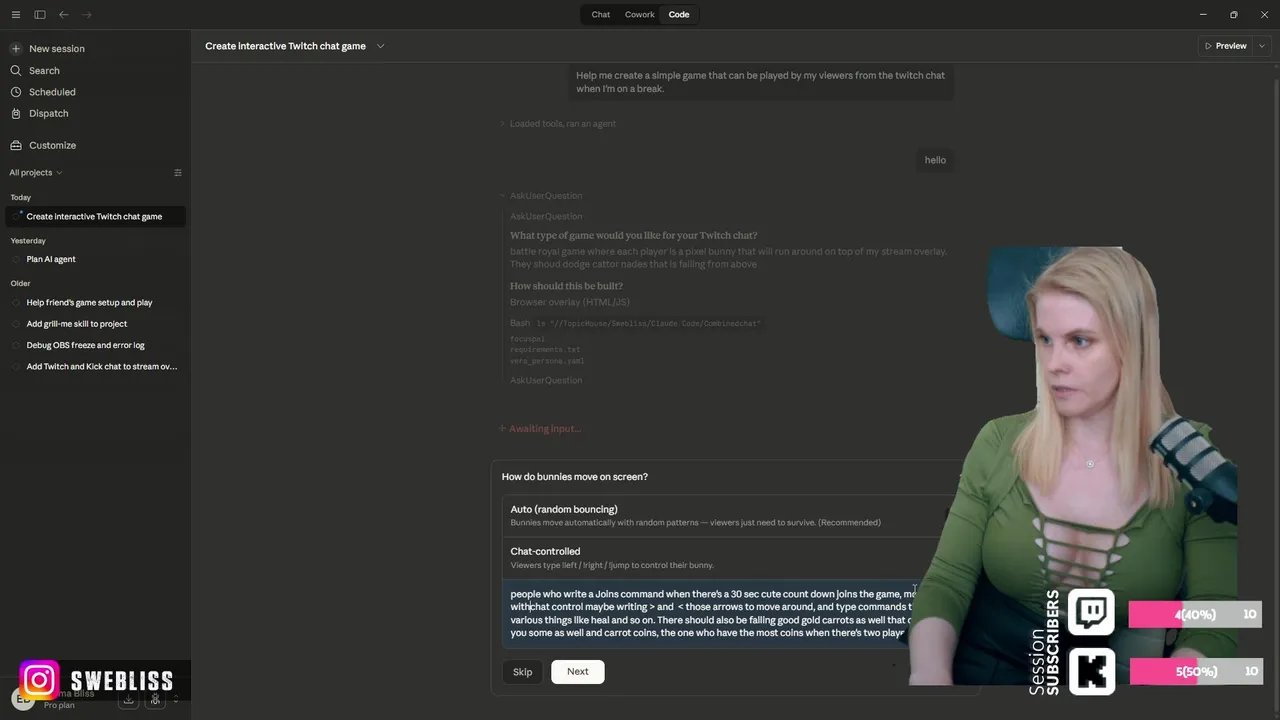1280x720 pixels.
Task: Click the Kick subscriber progress bar
Action: click(1195, 672)
